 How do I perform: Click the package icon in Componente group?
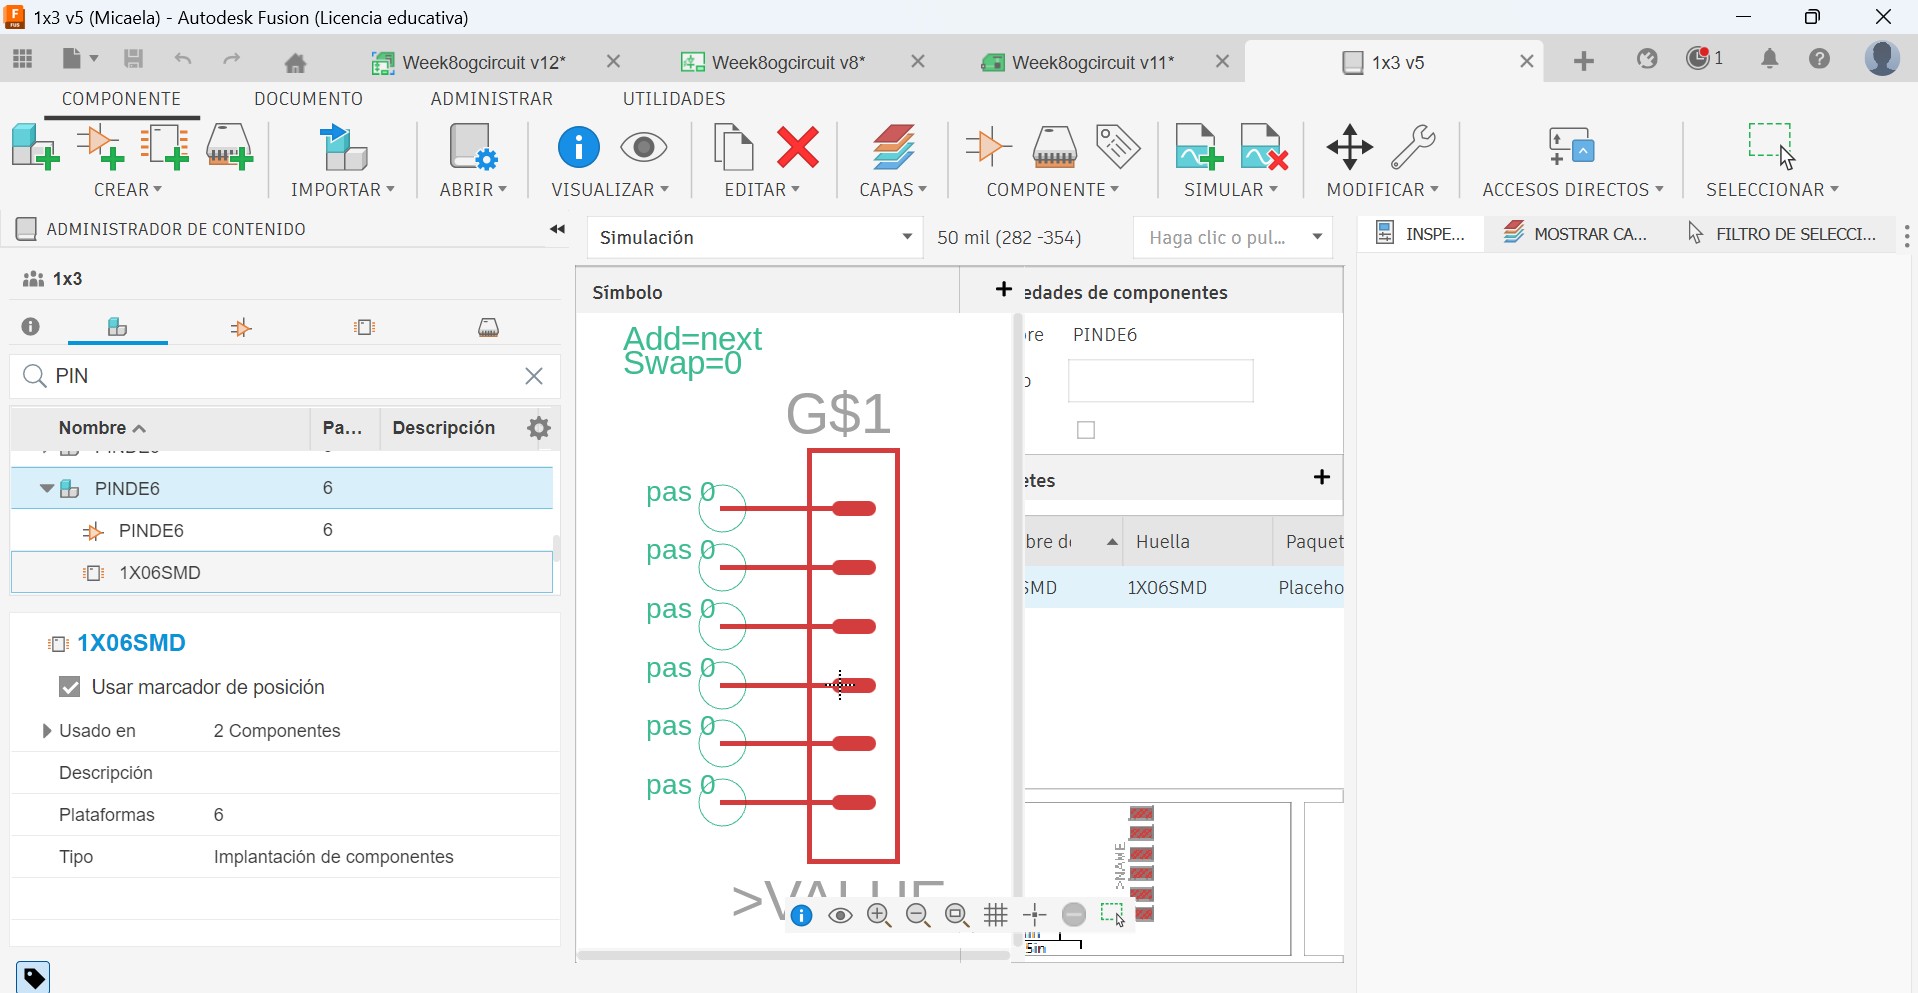1054,146
